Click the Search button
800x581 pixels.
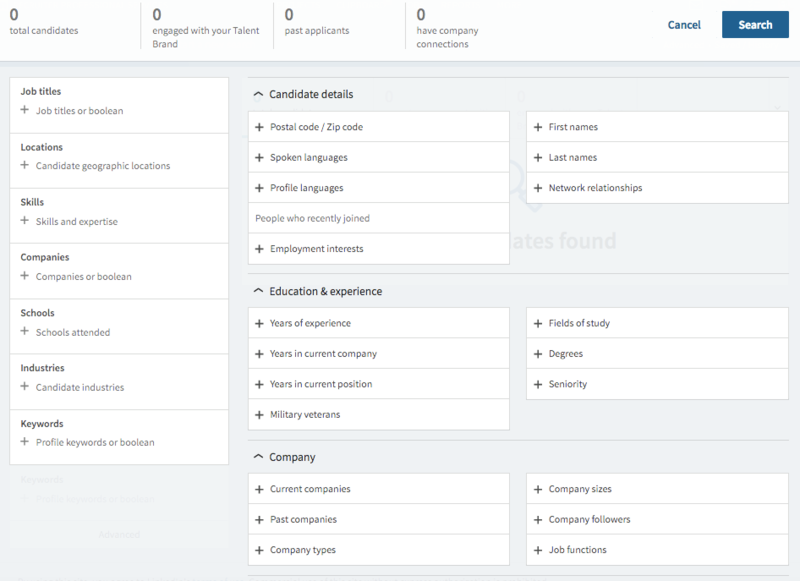(x=754, y=24)
